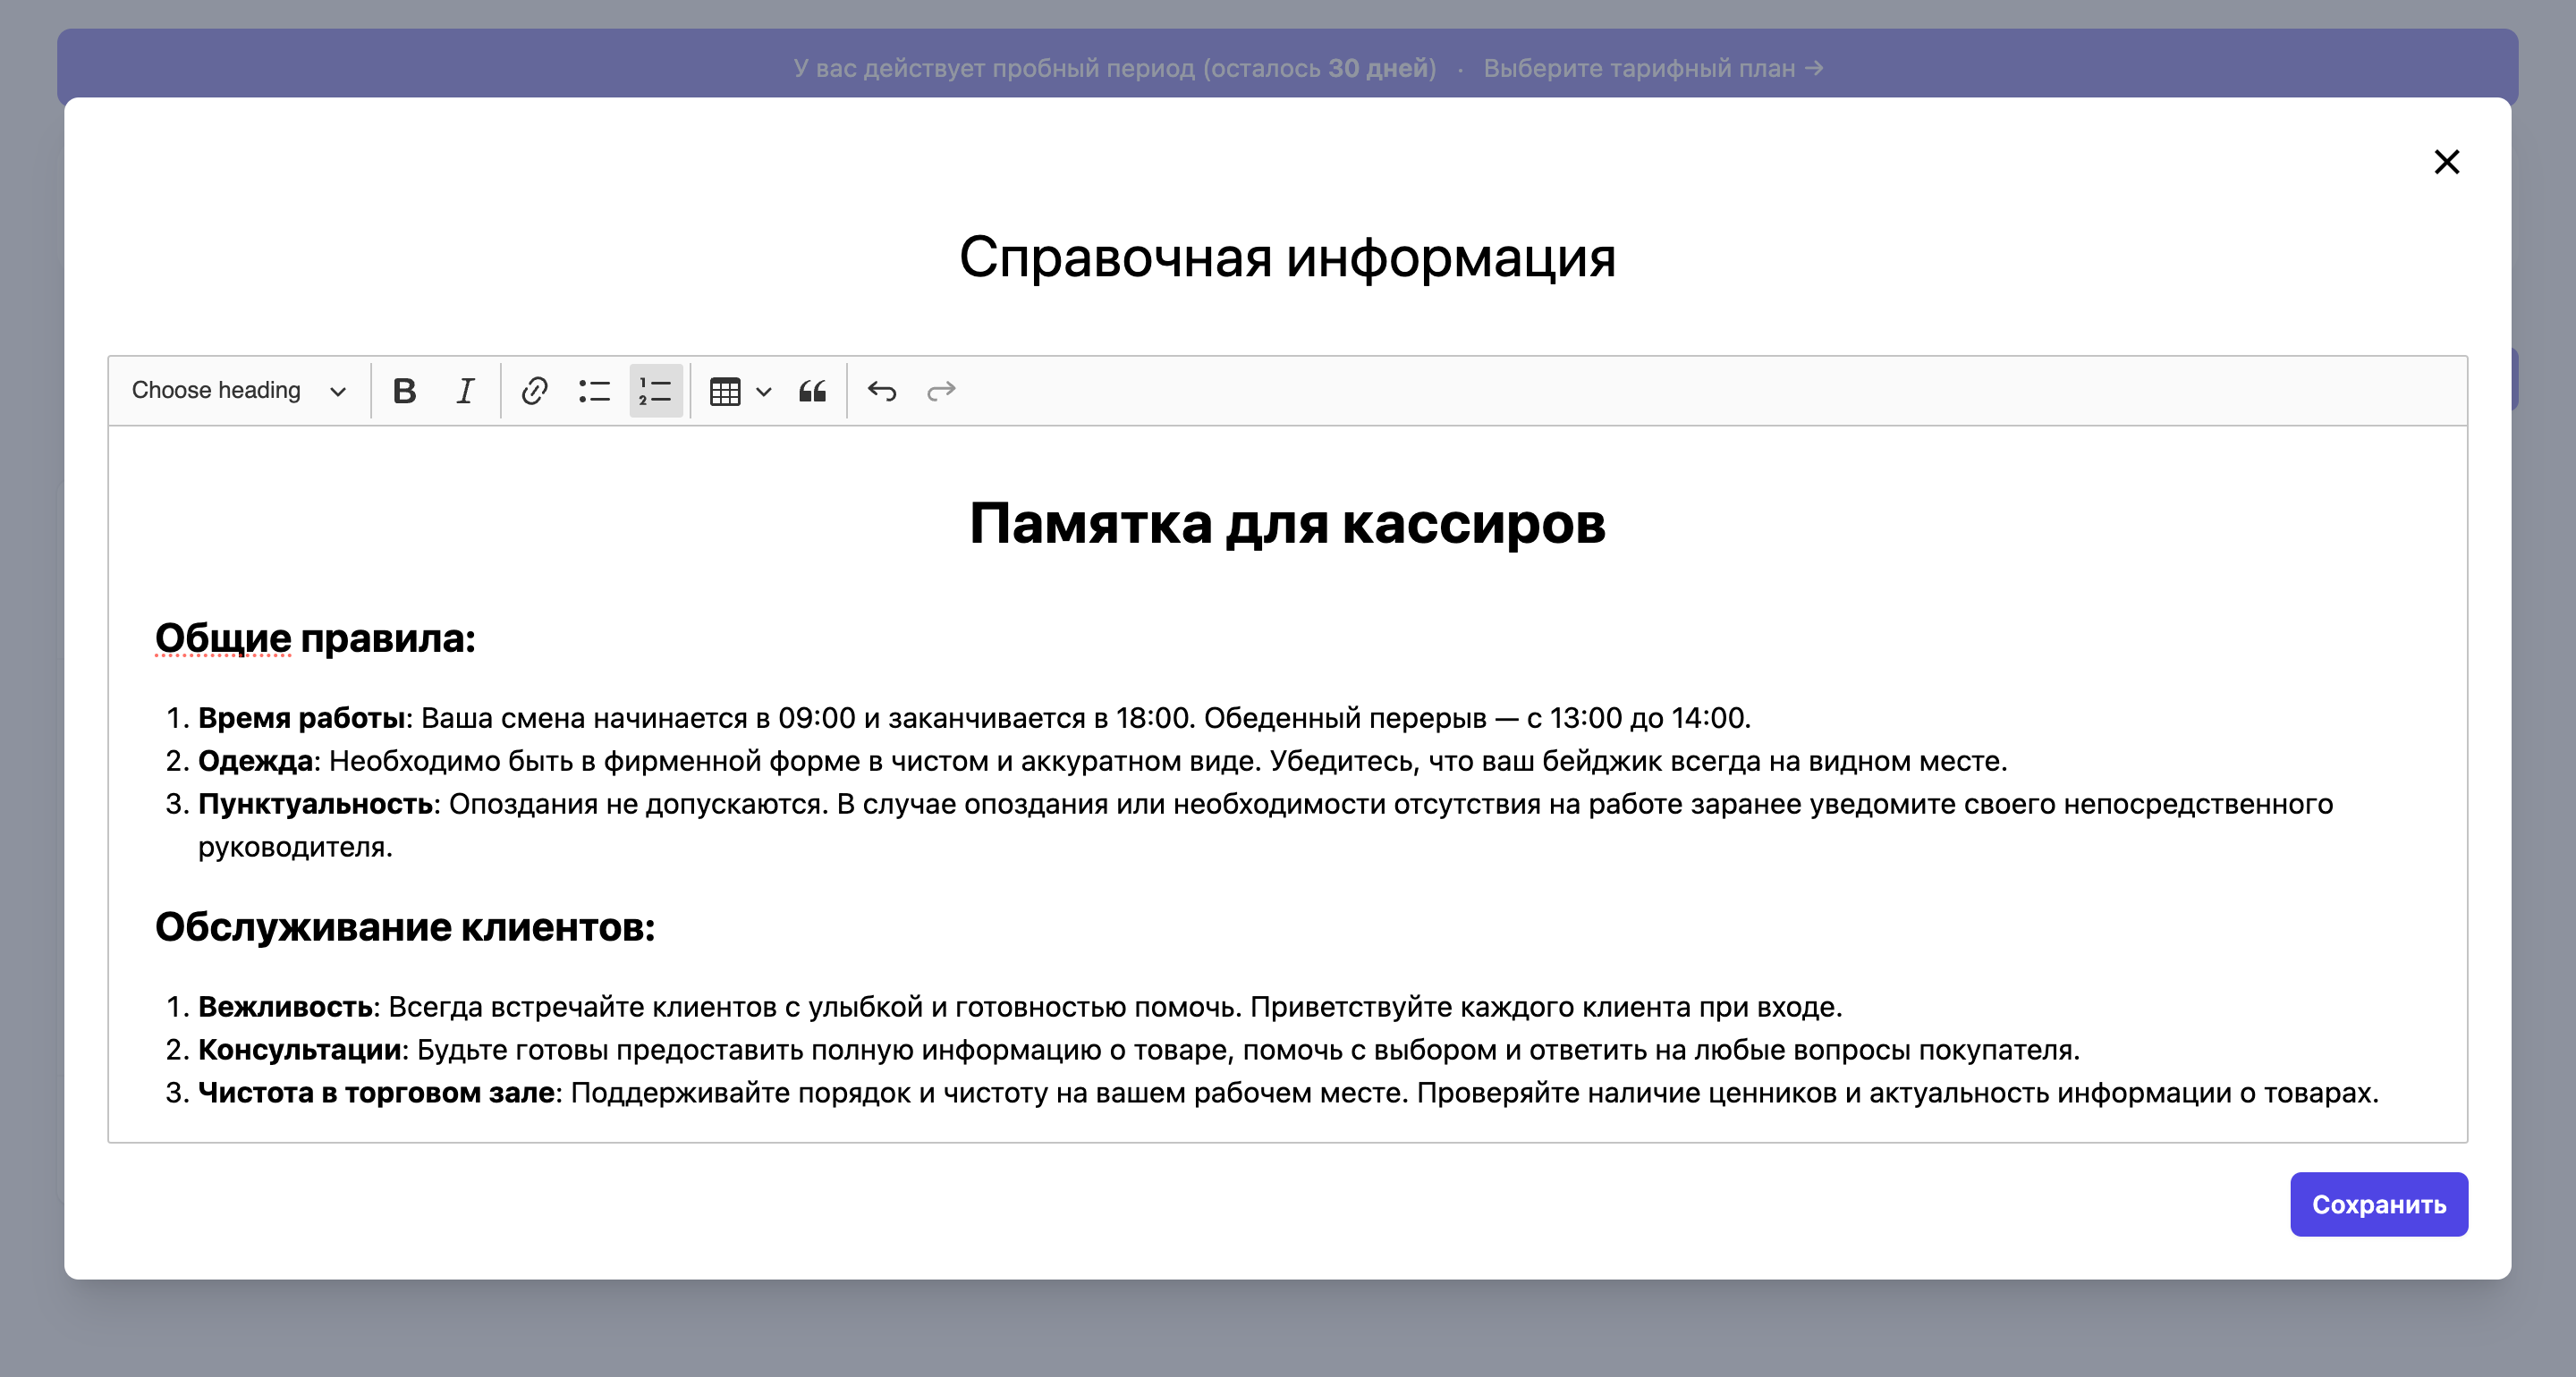Click the insert table icon
The width and height of the screenshot is (2576, 1377).
pos(725,391)
